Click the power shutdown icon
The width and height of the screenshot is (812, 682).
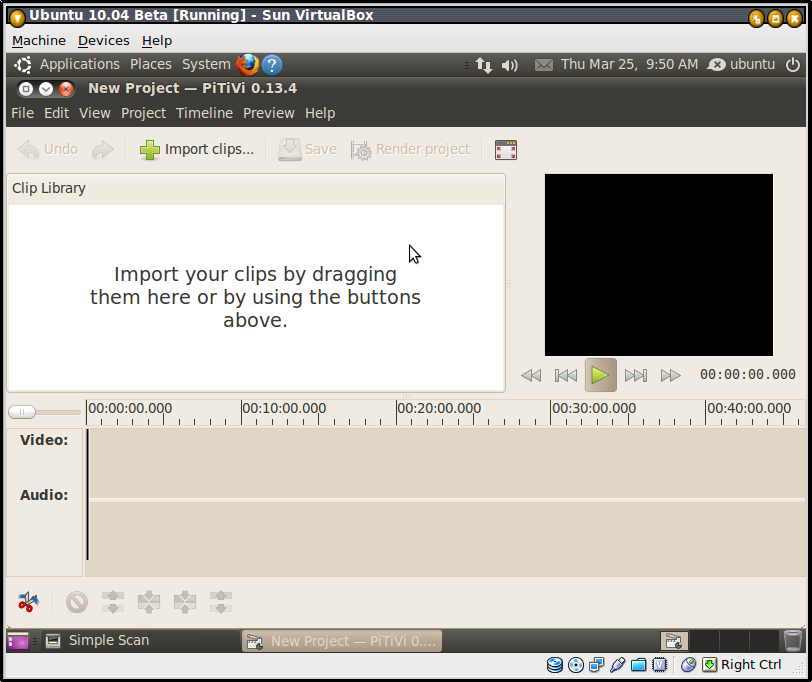(793, 65)
